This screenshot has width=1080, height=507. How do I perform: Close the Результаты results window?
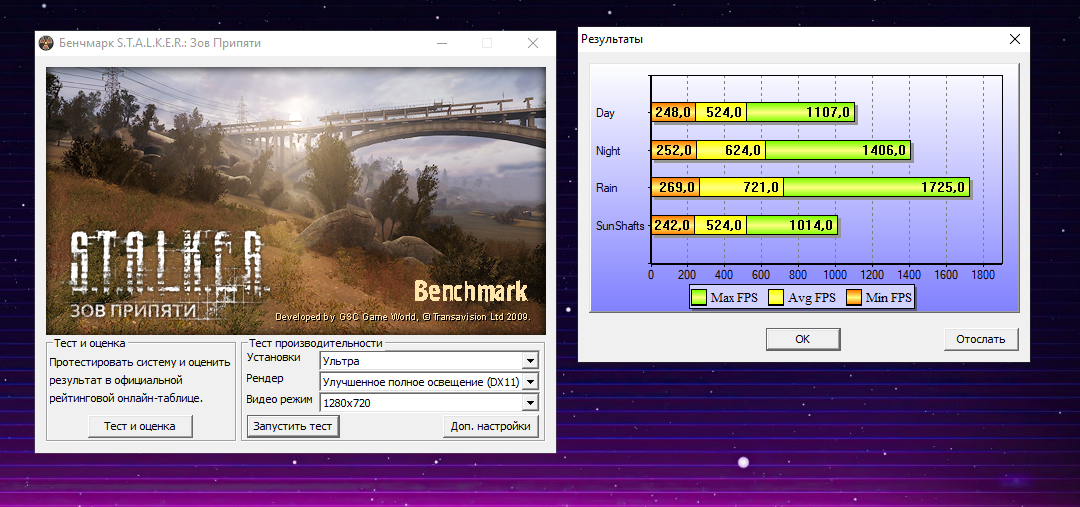pos(1014,39)
